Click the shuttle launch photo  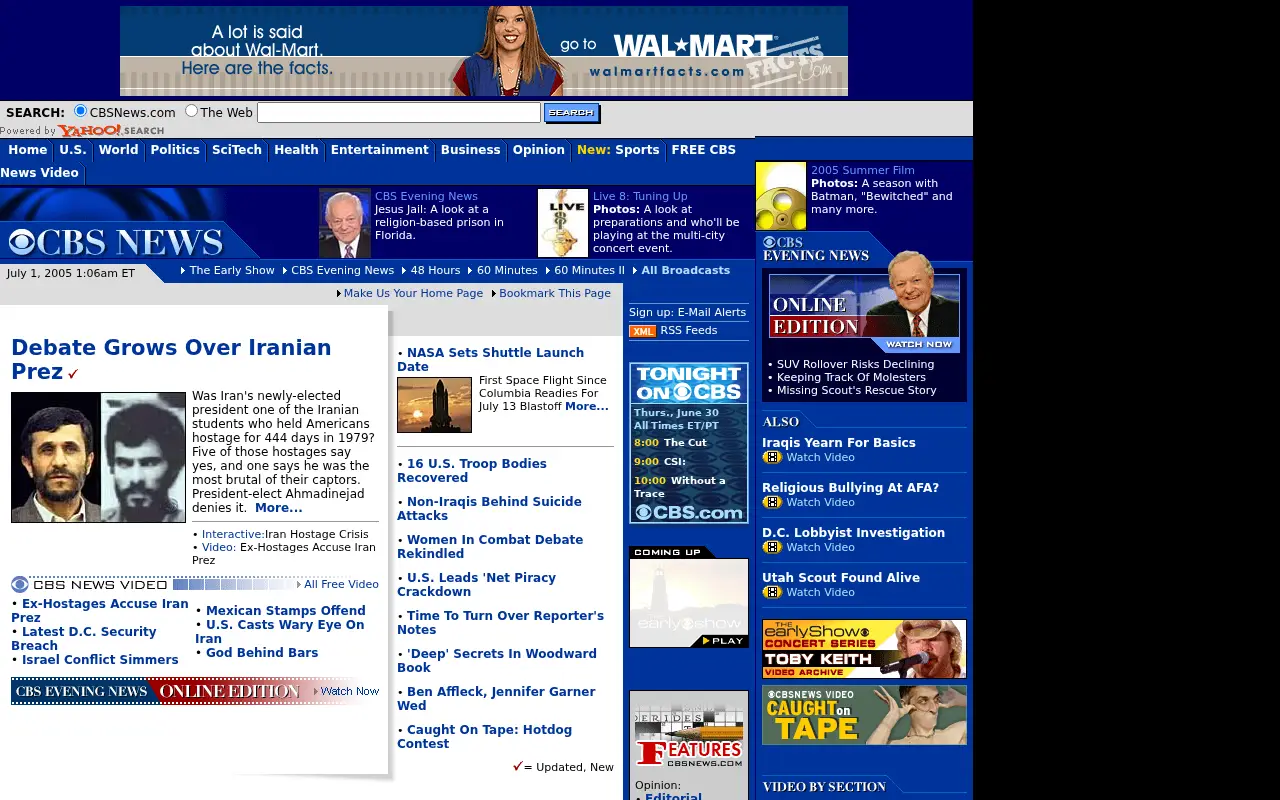point(434,405)
